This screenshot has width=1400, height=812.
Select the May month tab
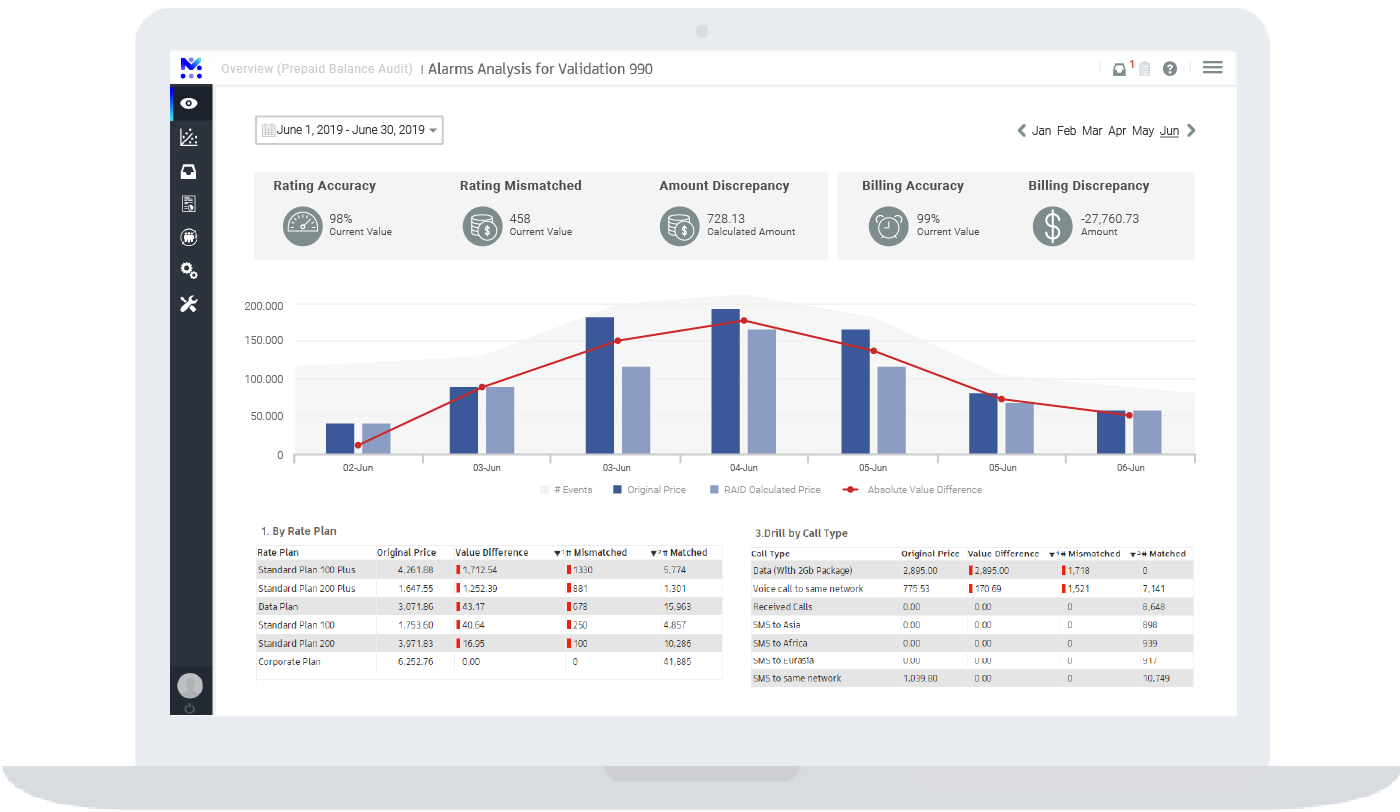click(x=1143, y=130)
